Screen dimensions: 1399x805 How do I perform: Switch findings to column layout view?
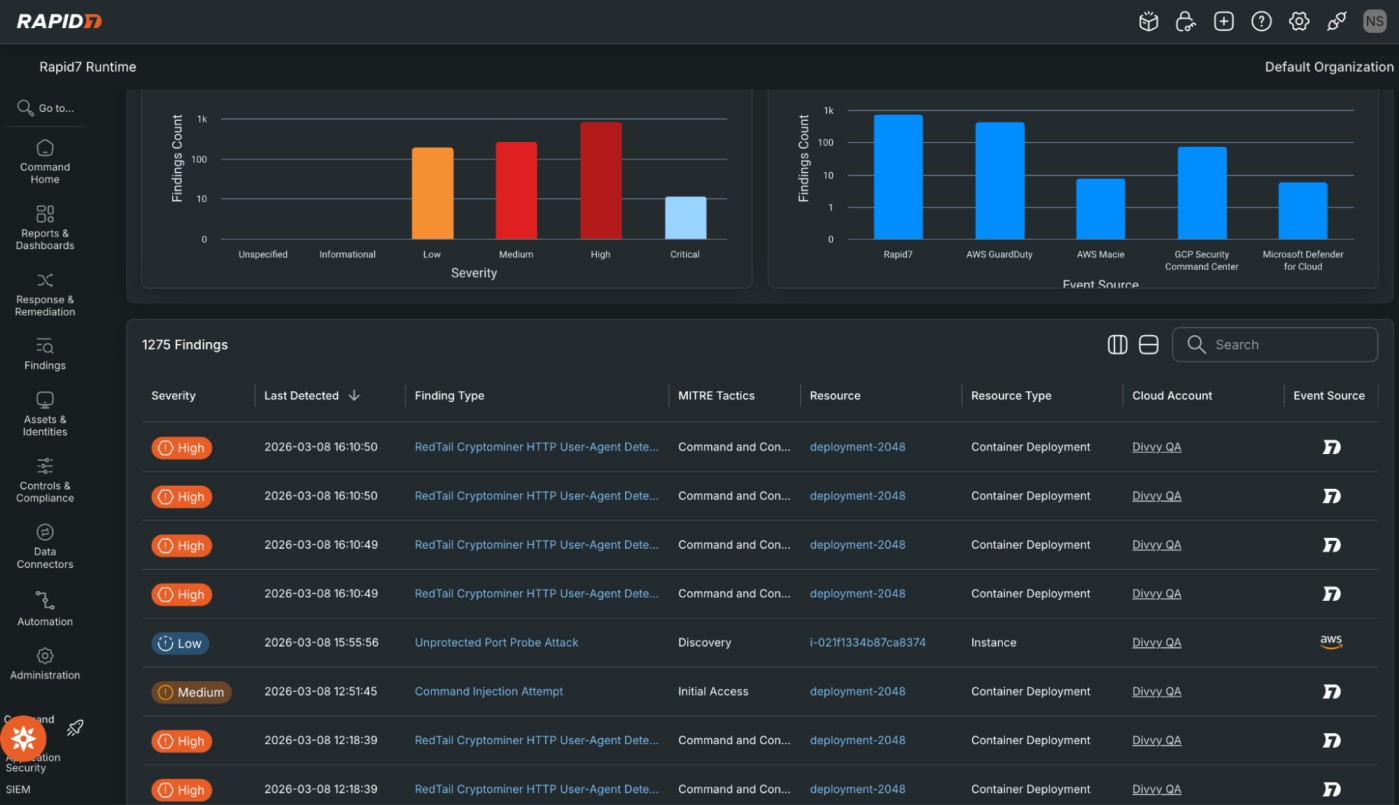click(x=1117, y=344)
